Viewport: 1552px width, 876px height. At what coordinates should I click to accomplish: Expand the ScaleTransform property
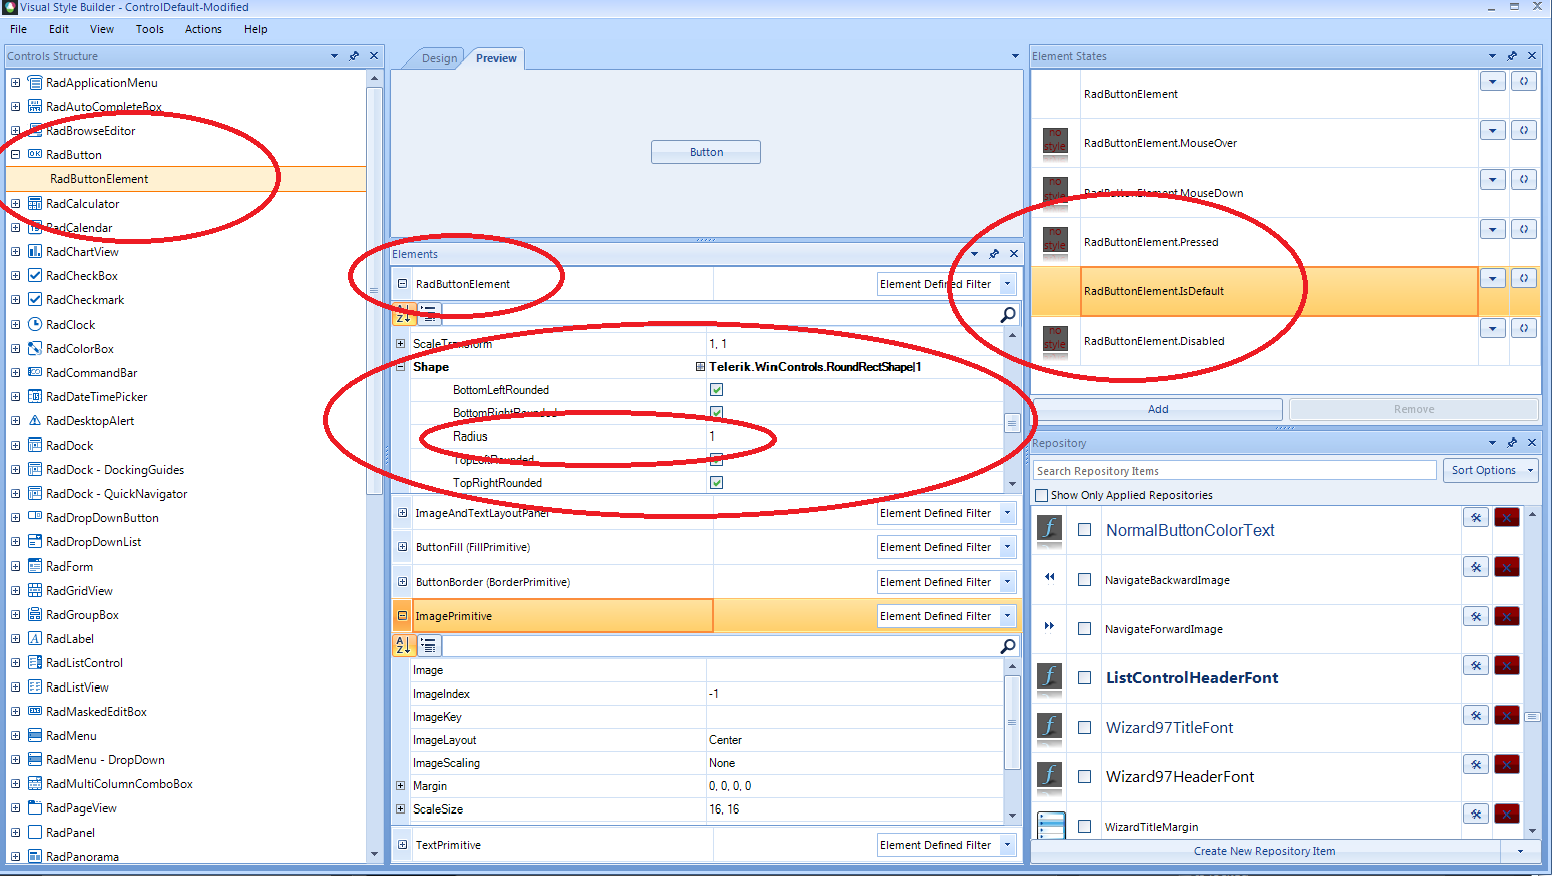click(401, 343)
